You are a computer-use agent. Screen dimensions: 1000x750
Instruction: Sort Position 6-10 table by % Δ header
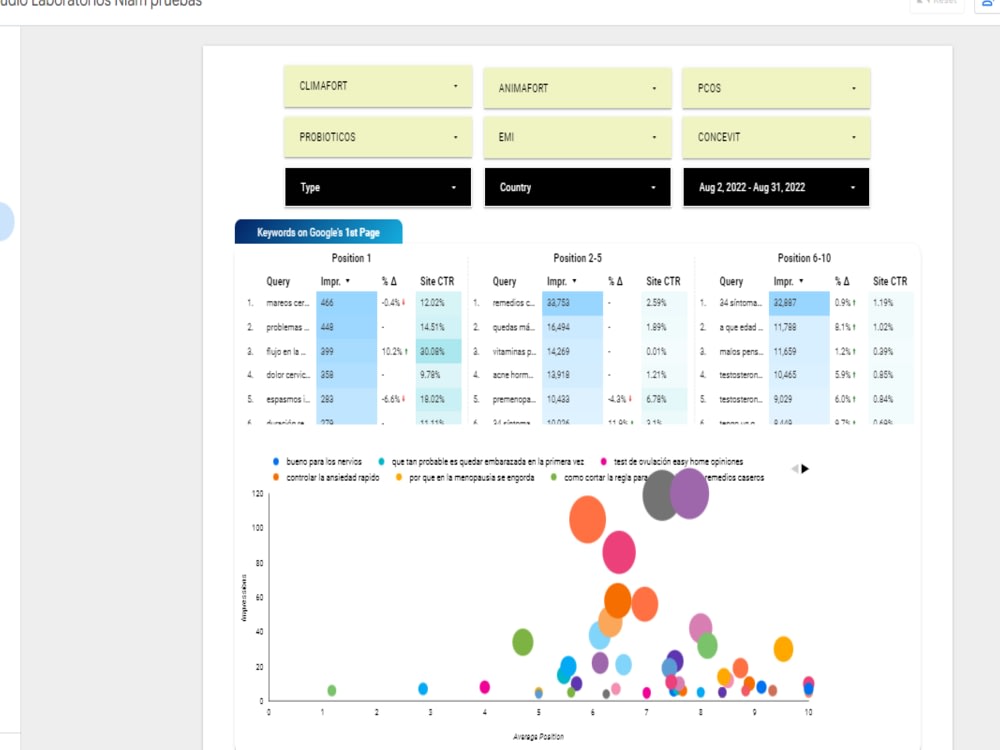click(x=842, y=281)
